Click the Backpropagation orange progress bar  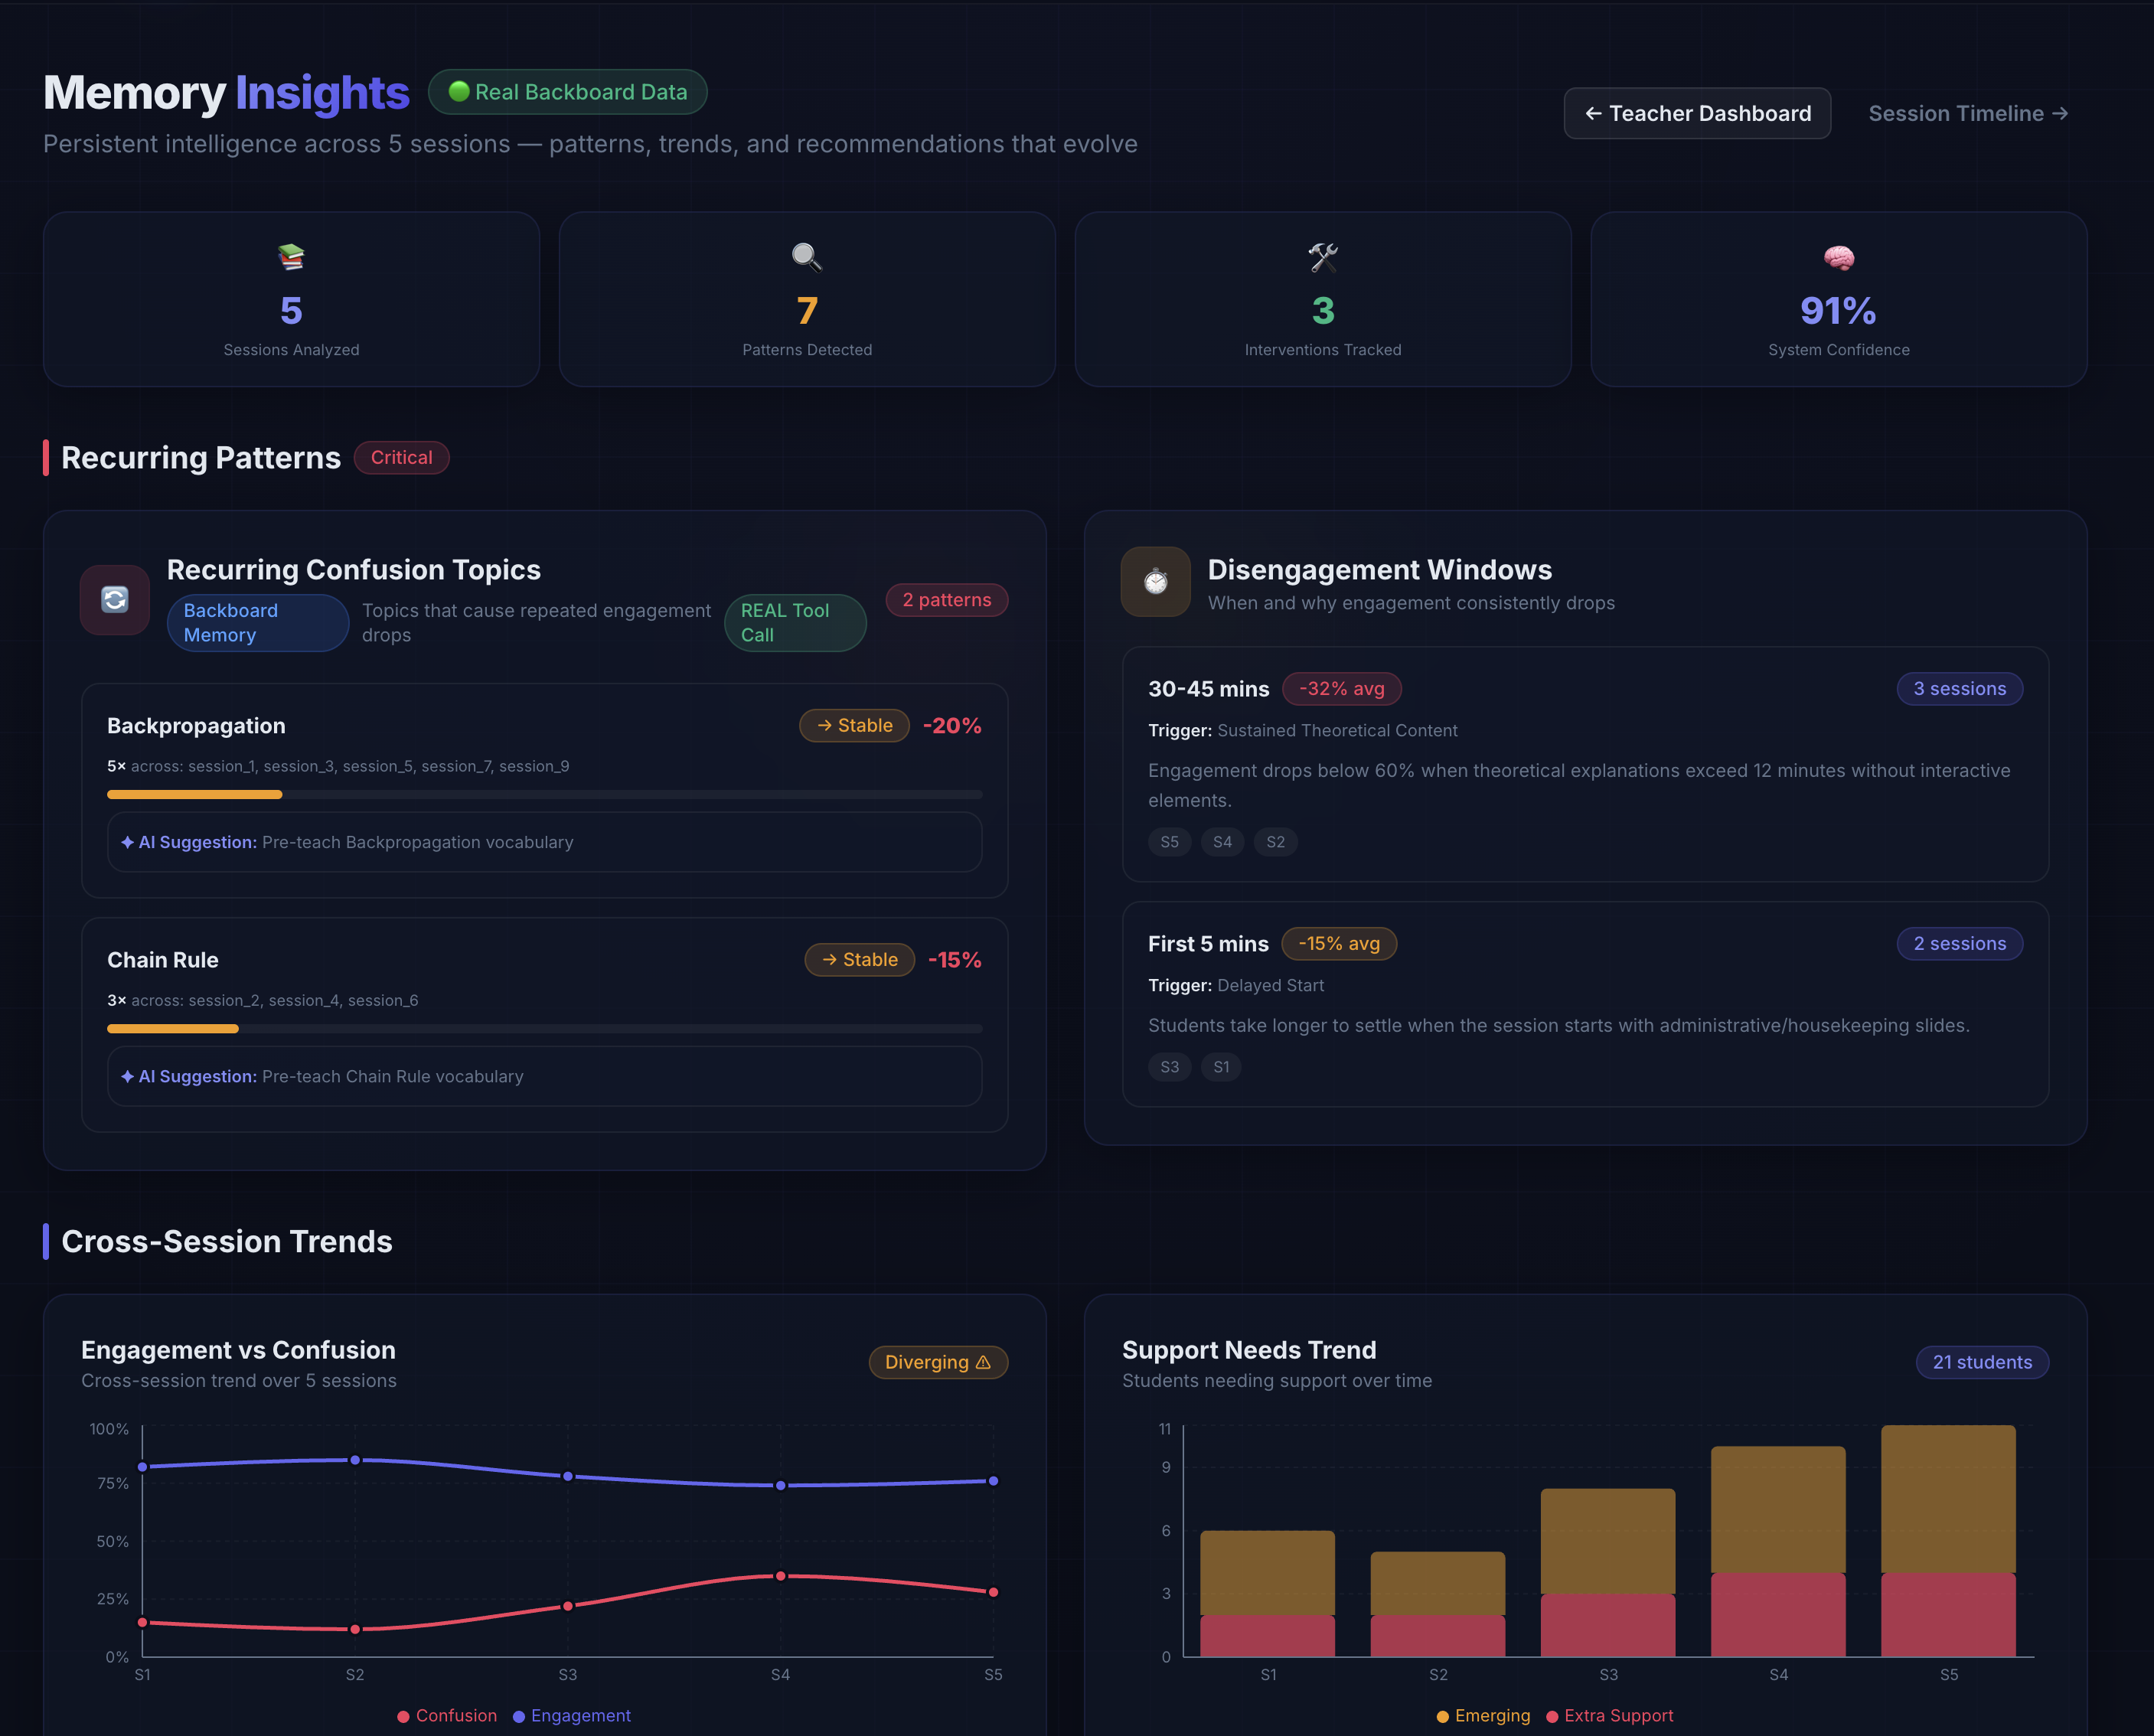pyautogui.click(x=194, y=794)
